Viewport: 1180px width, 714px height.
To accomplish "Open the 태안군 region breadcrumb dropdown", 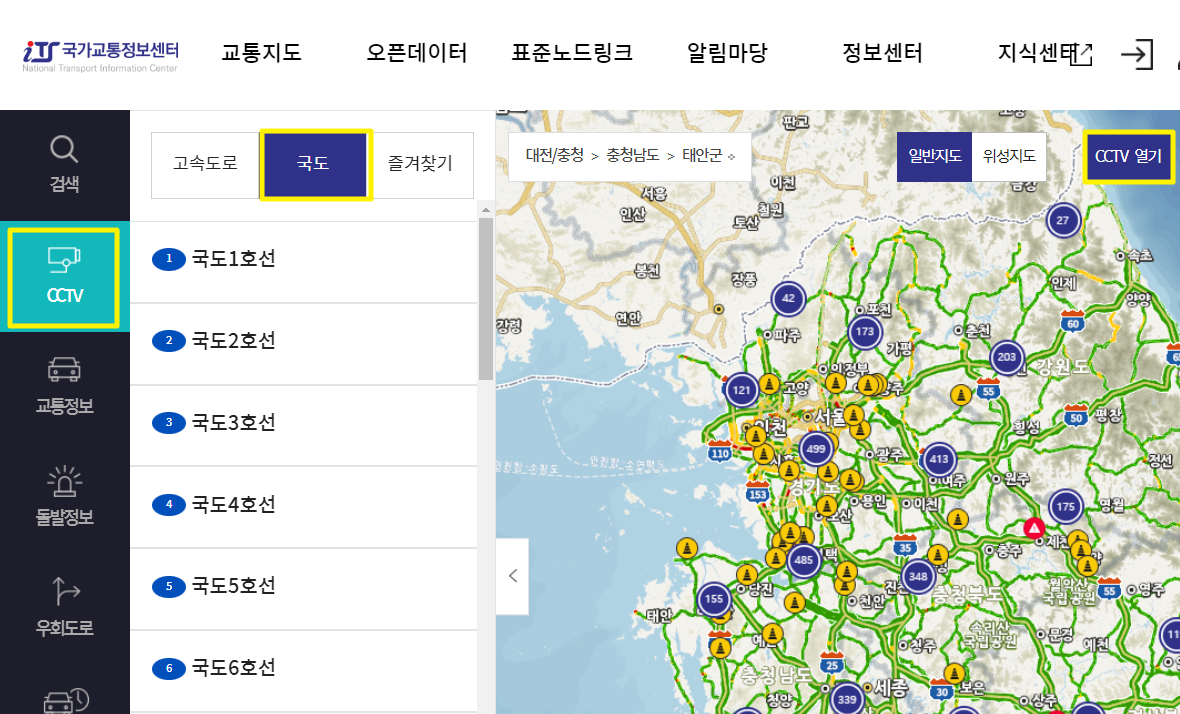I will point(708,156).
